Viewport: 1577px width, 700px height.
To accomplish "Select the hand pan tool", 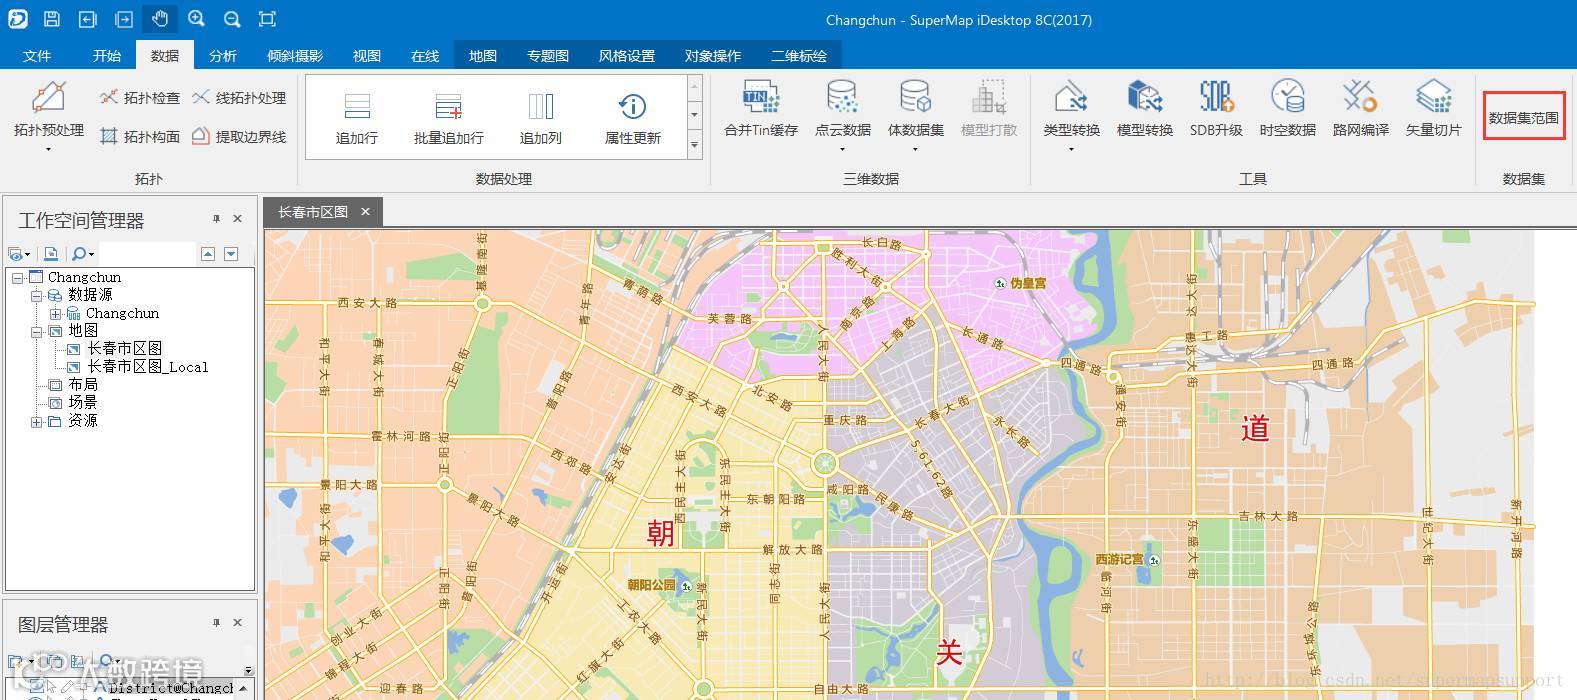I will click(x=160, y=19).
